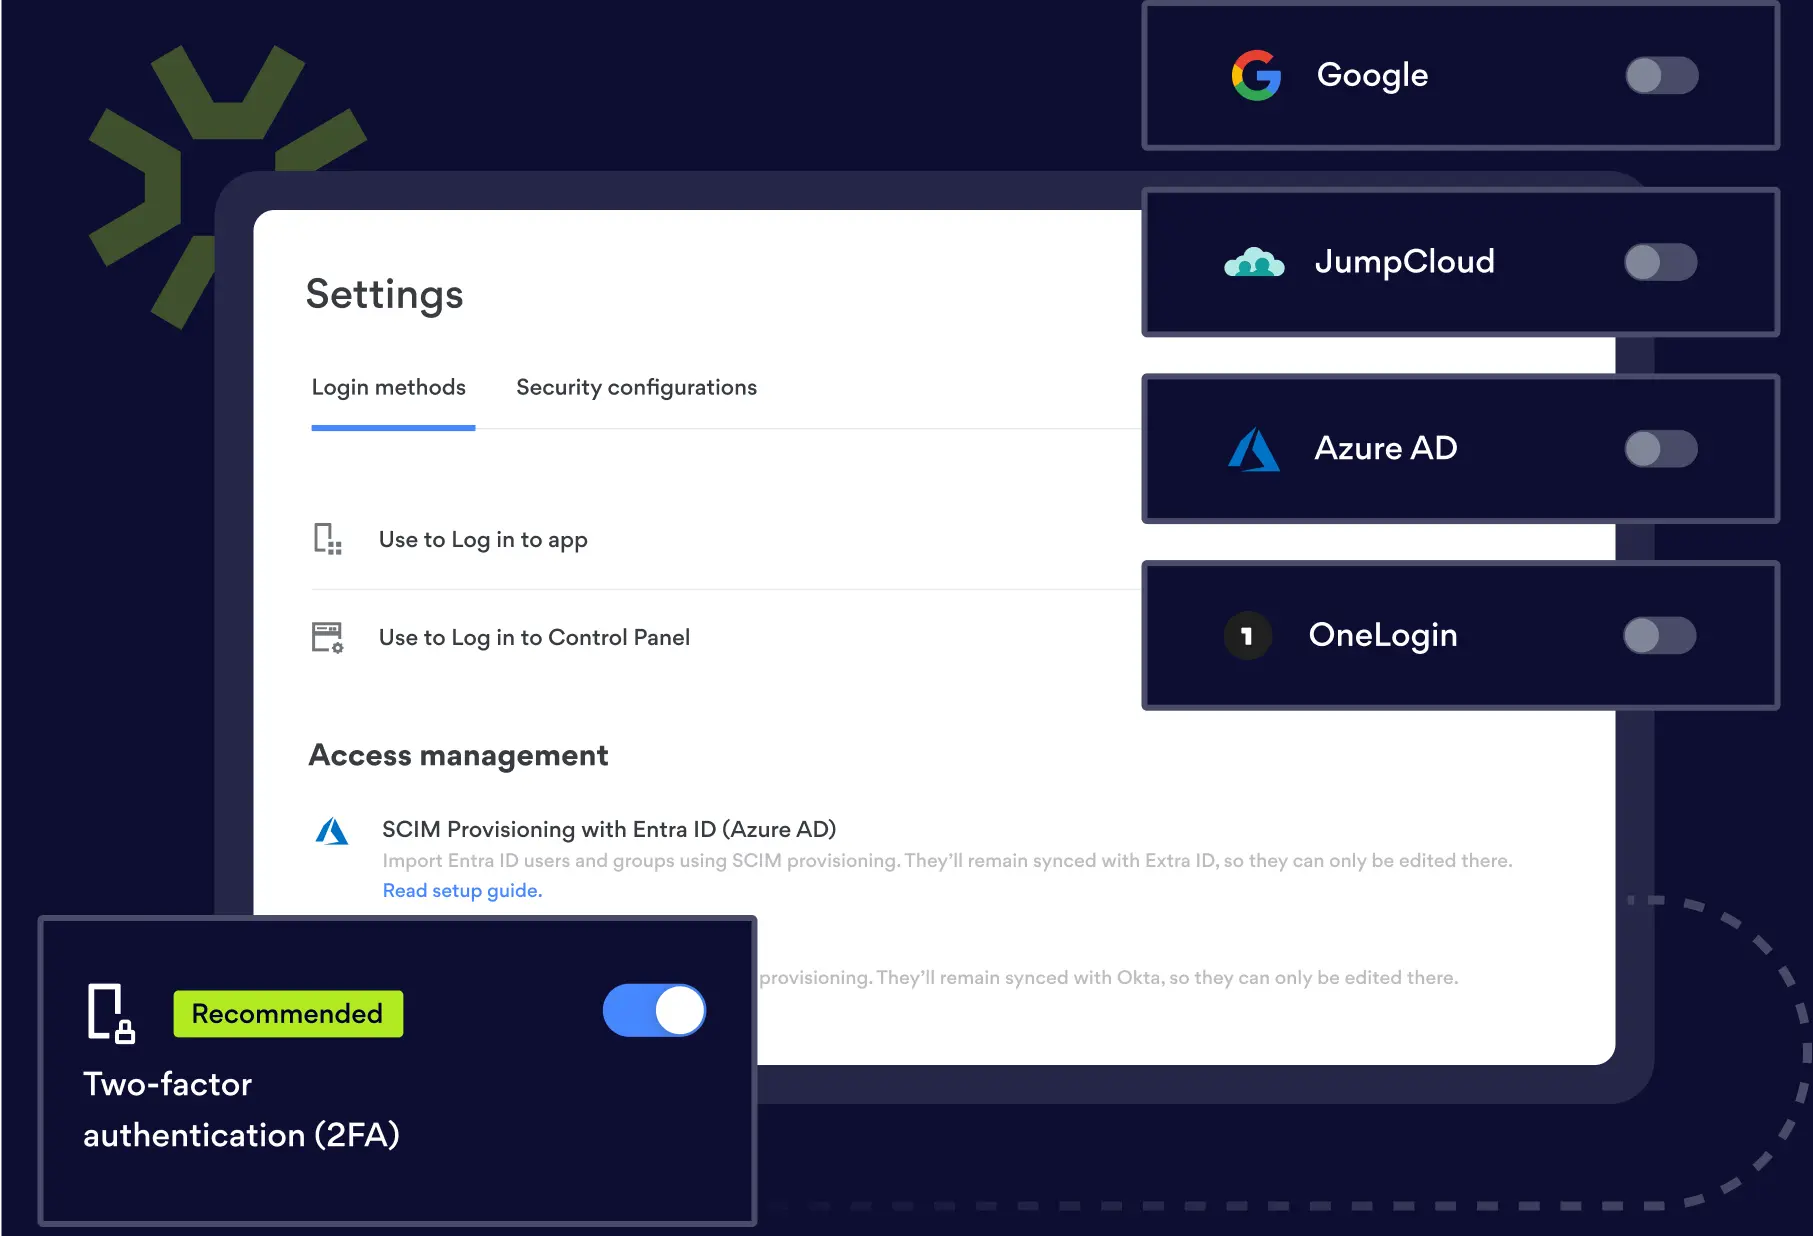
Task: Select the Use to Log in to app row
Action: pyautogui.click(x=483, y=540)
